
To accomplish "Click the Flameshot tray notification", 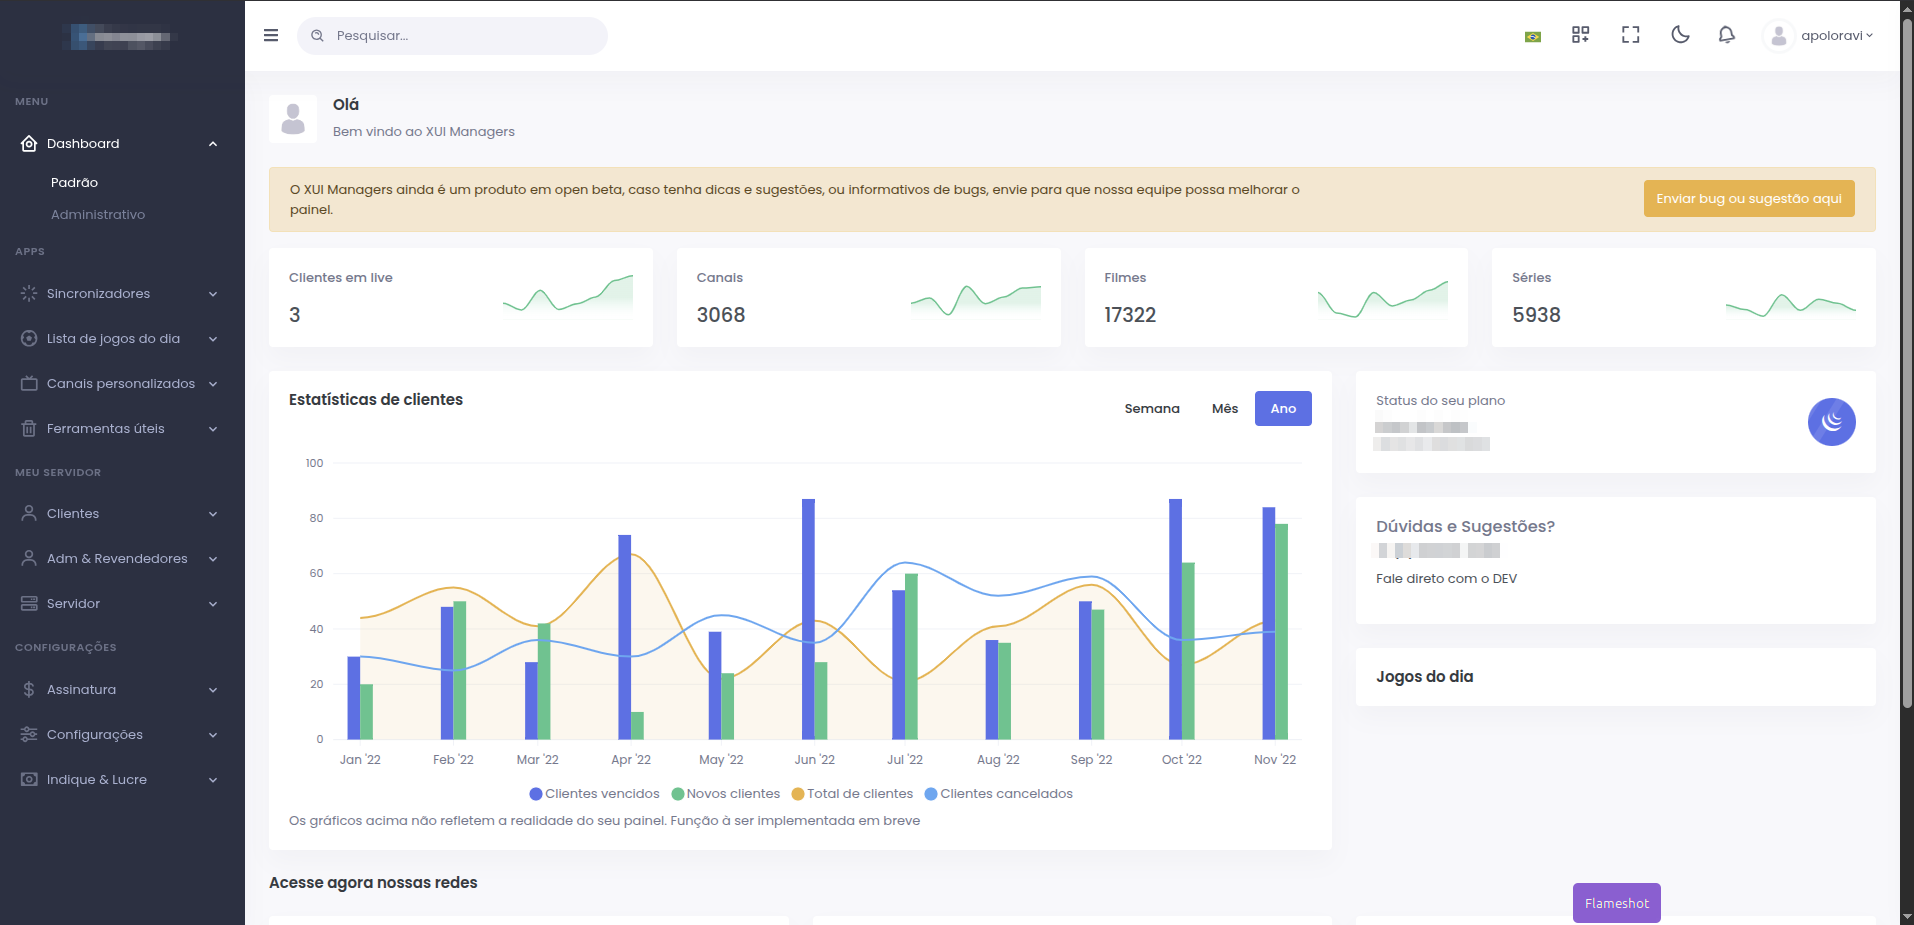I will (x=1616, y=903).
